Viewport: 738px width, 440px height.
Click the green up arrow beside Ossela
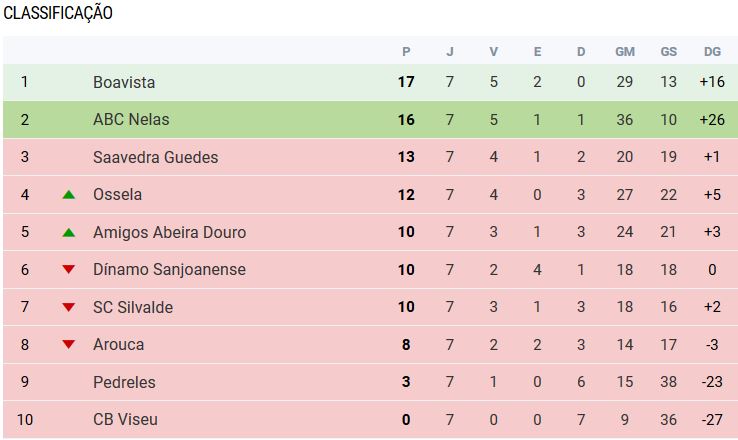(x=68, y=194)
